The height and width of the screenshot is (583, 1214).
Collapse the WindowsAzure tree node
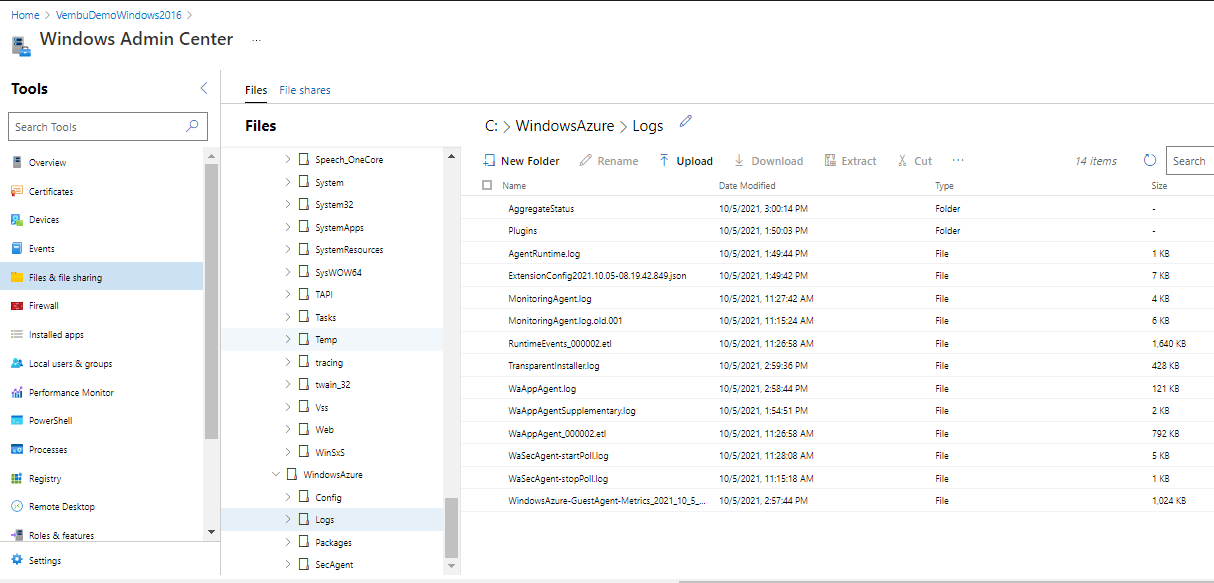click(x=276, y=474)
